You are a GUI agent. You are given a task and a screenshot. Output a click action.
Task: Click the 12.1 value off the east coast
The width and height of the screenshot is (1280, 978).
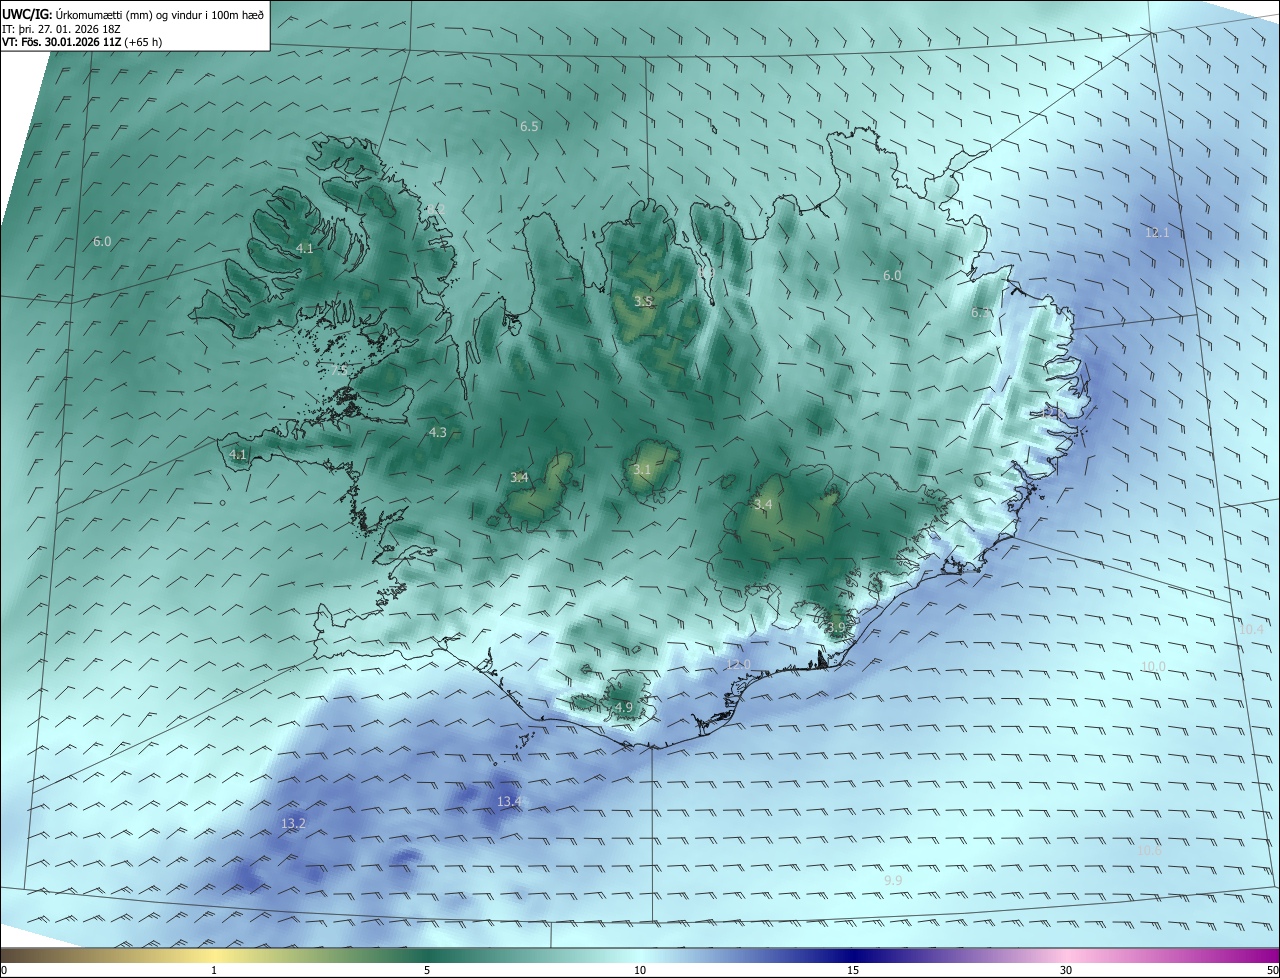click(1157, 232)
